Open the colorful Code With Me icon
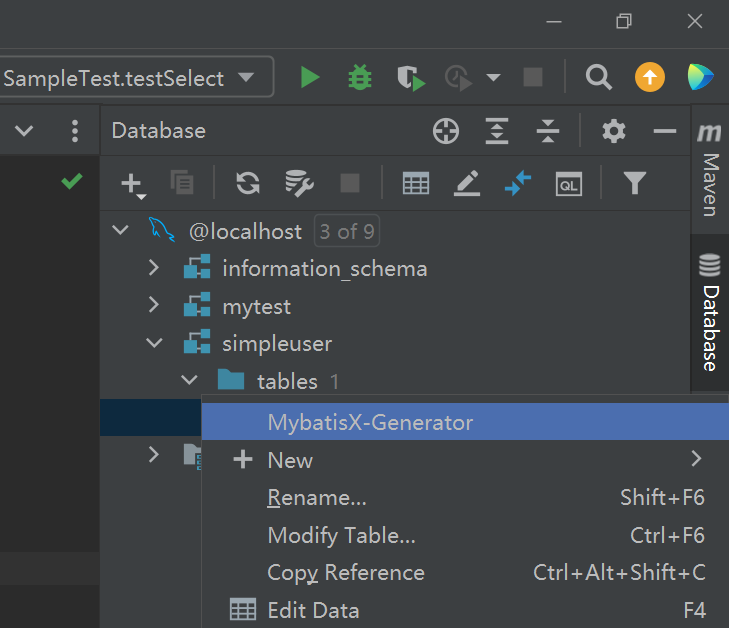The height and width of the screenshot is (628, 729). [700, 77]
